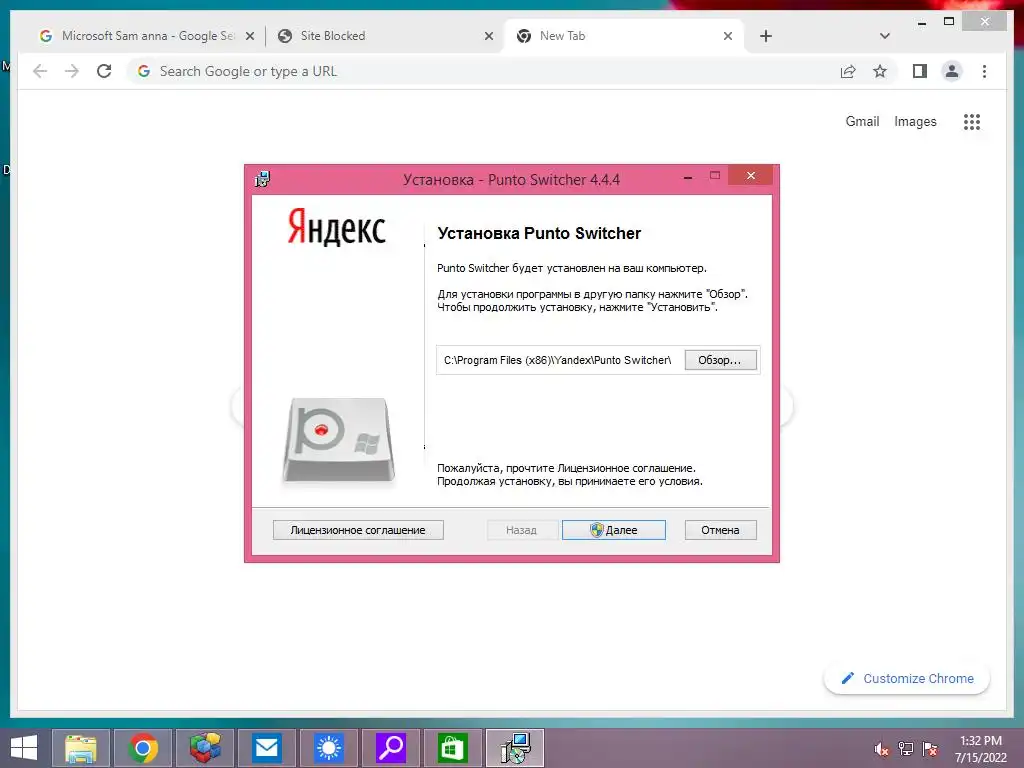Open the Chrome tab search dropdown
Image resolution: width=1024 pixels, height=768 pixels.
pyautogui.click(x=885, y=36)
